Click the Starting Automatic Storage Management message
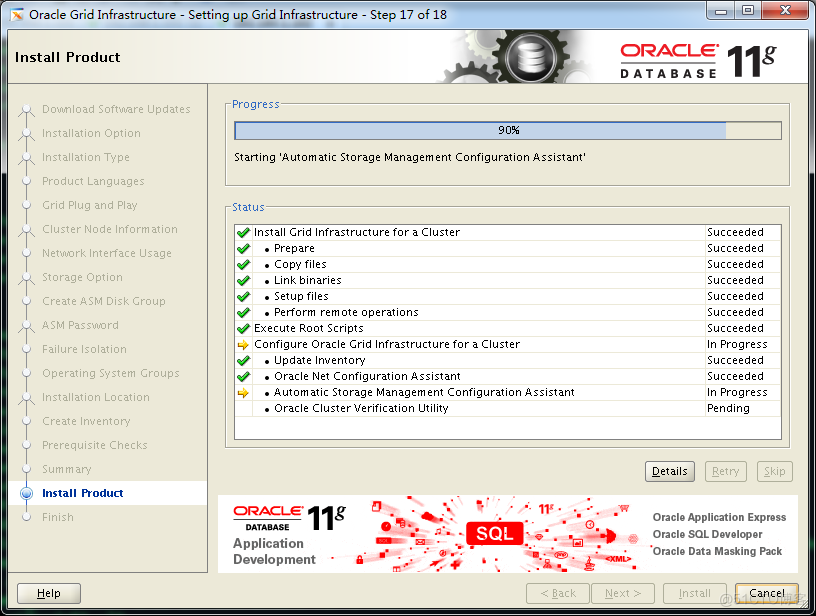 (410, 157)
